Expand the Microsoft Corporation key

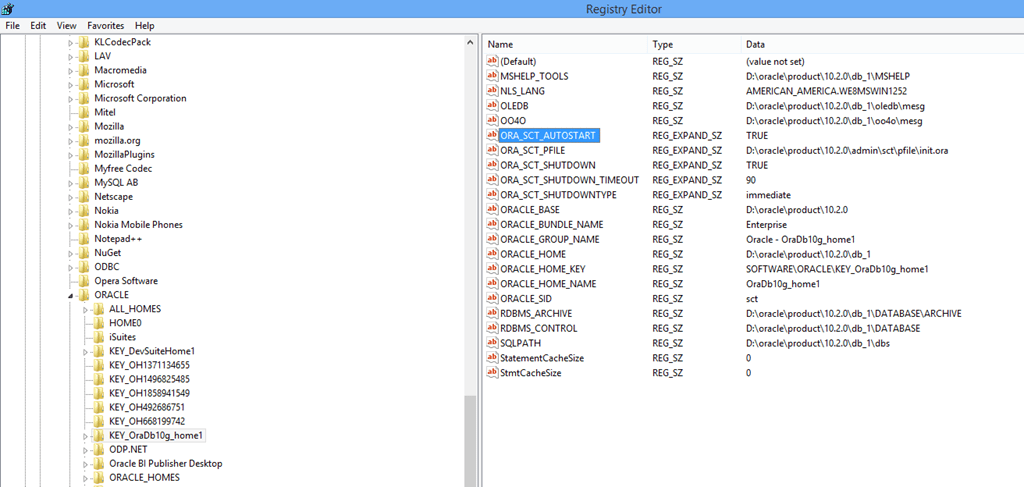click(x=71, y=99)
